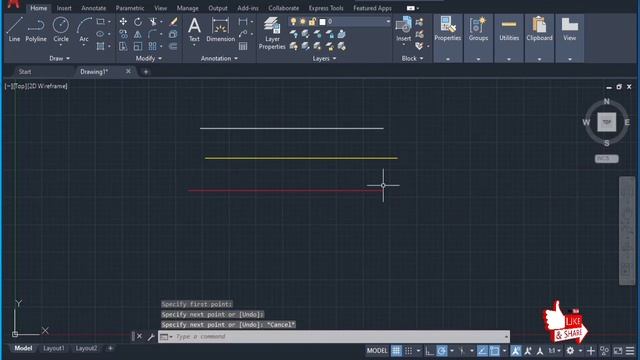The width and height of the screenshot is (640, 360).
Task: Click the Scale tool
Action: click(138, 47)
